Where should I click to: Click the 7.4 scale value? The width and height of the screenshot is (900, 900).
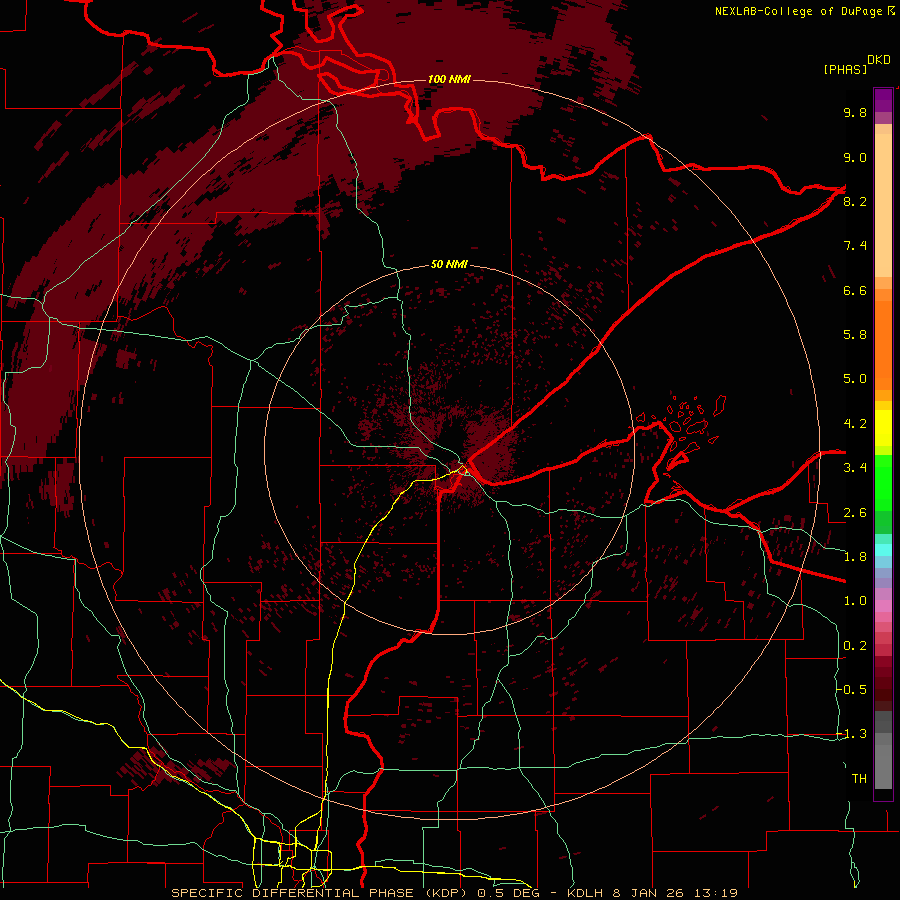[855, 246]
